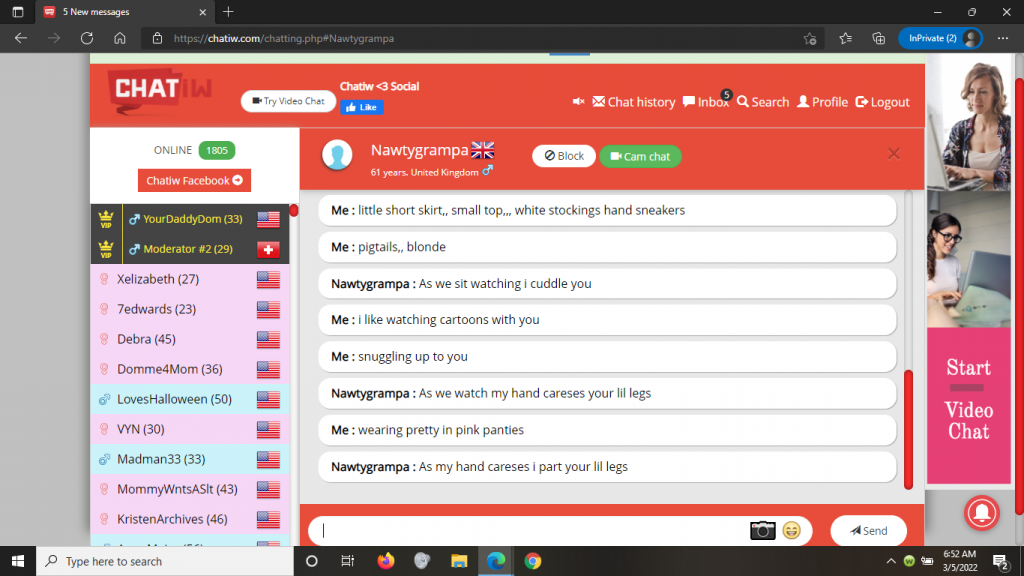Open Chat history from the header

634,102
